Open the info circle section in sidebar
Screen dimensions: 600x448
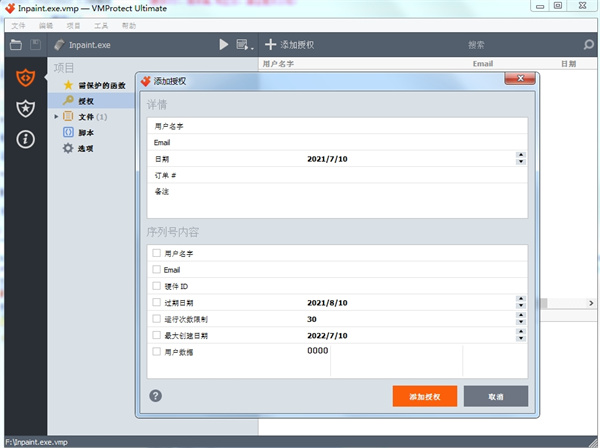[x=25, y=139]
